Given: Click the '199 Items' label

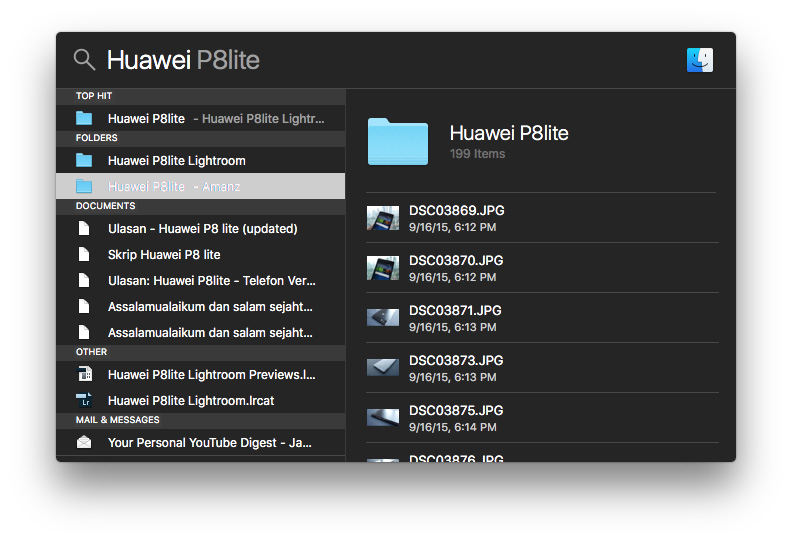Looking at the screenshot, I should click(477, 154).
